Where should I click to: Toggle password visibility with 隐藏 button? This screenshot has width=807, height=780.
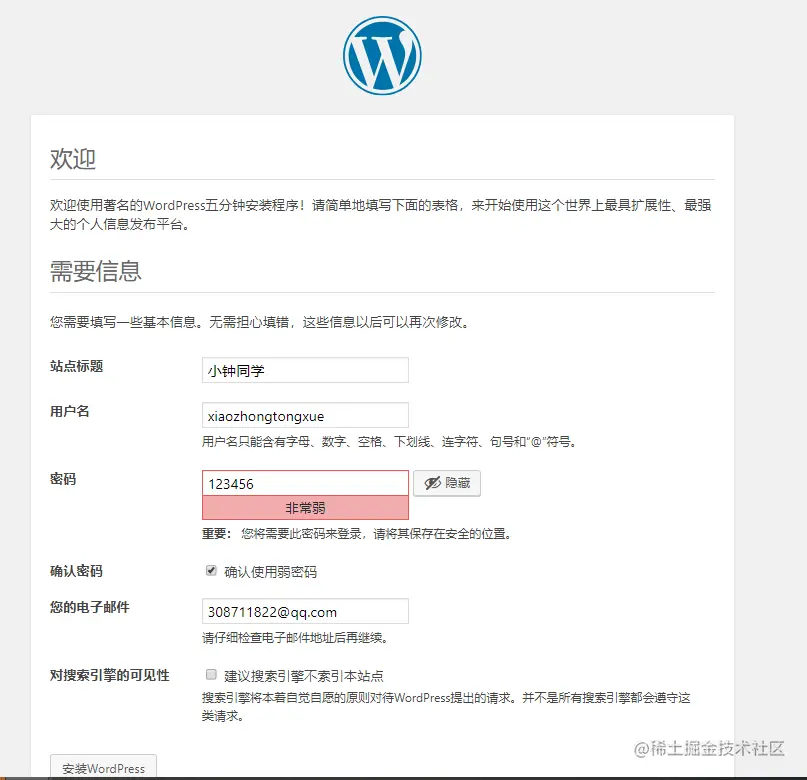pos(447,483)
